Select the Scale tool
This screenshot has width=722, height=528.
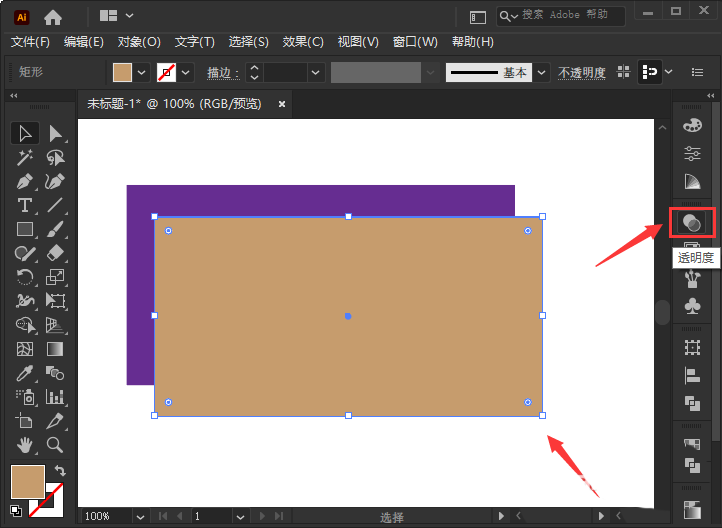(x=55, y=277)
